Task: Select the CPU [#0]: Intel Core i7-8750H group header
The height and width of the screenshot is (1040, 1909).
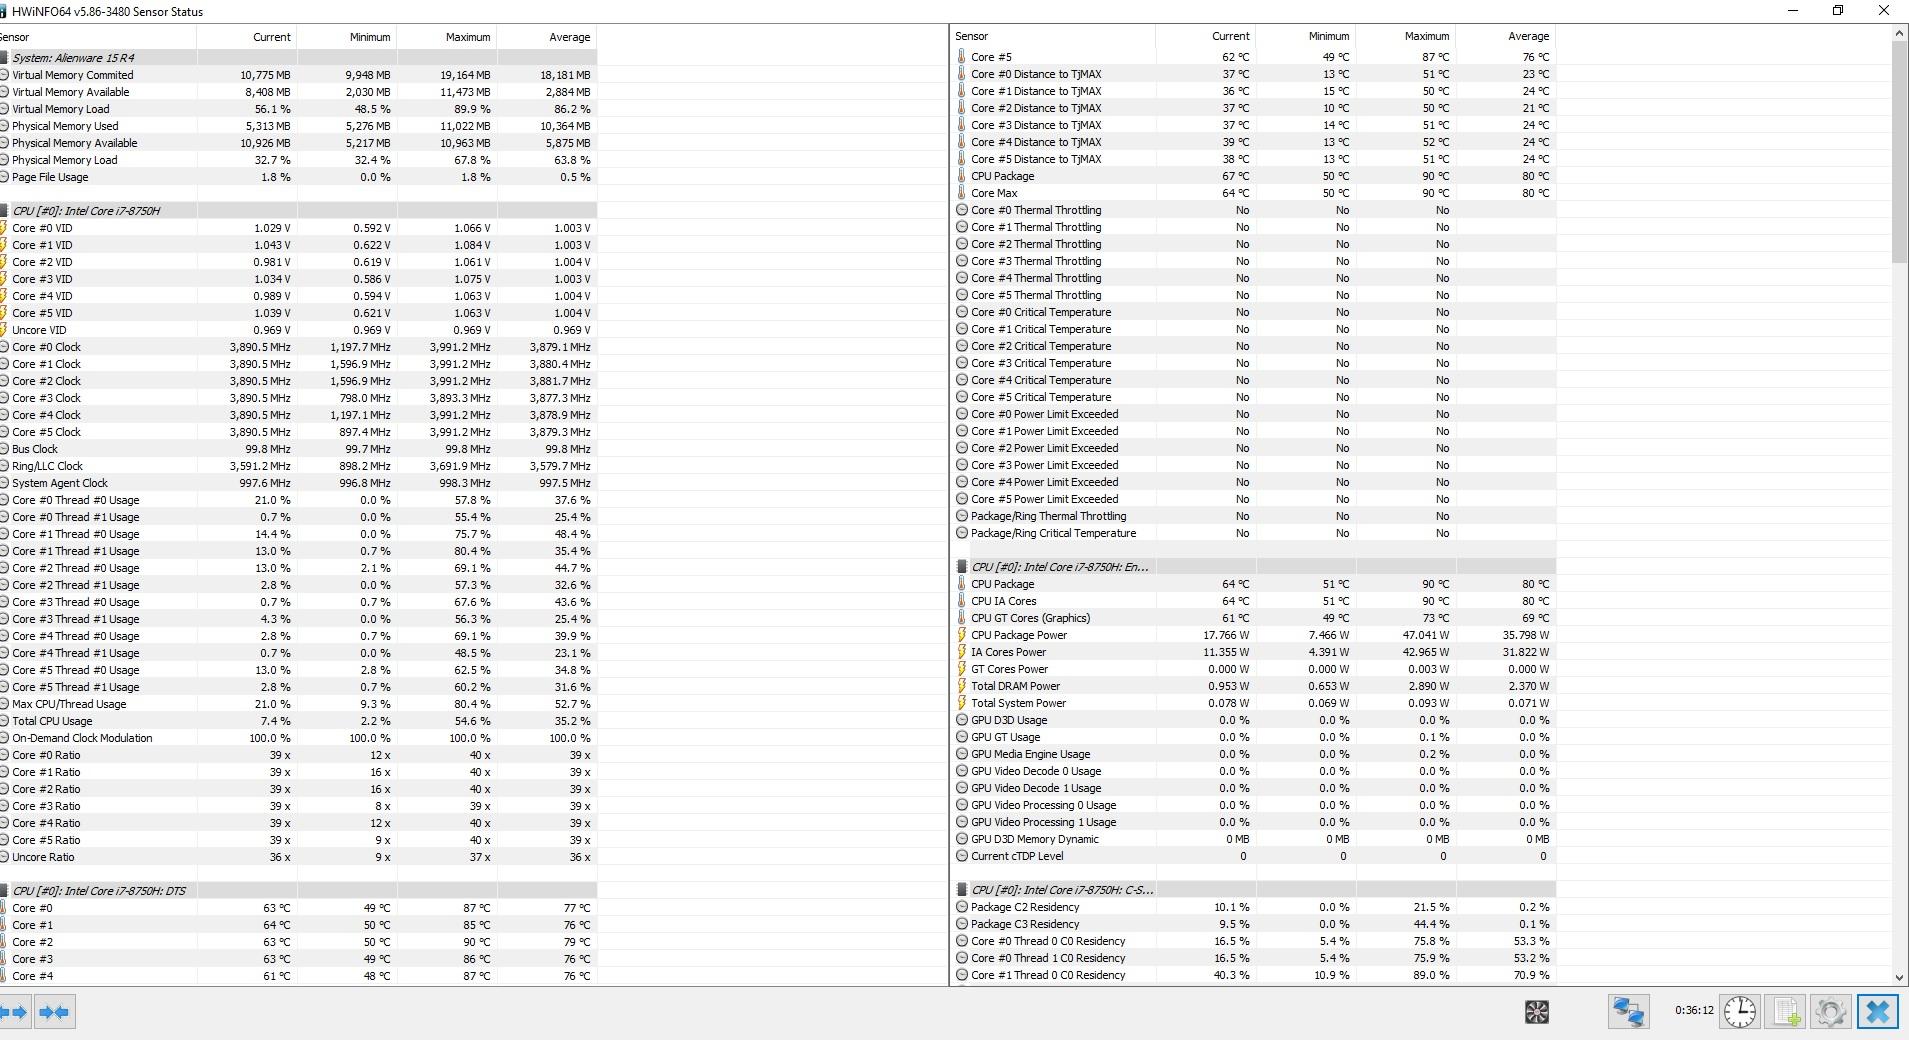Action: 86,211
